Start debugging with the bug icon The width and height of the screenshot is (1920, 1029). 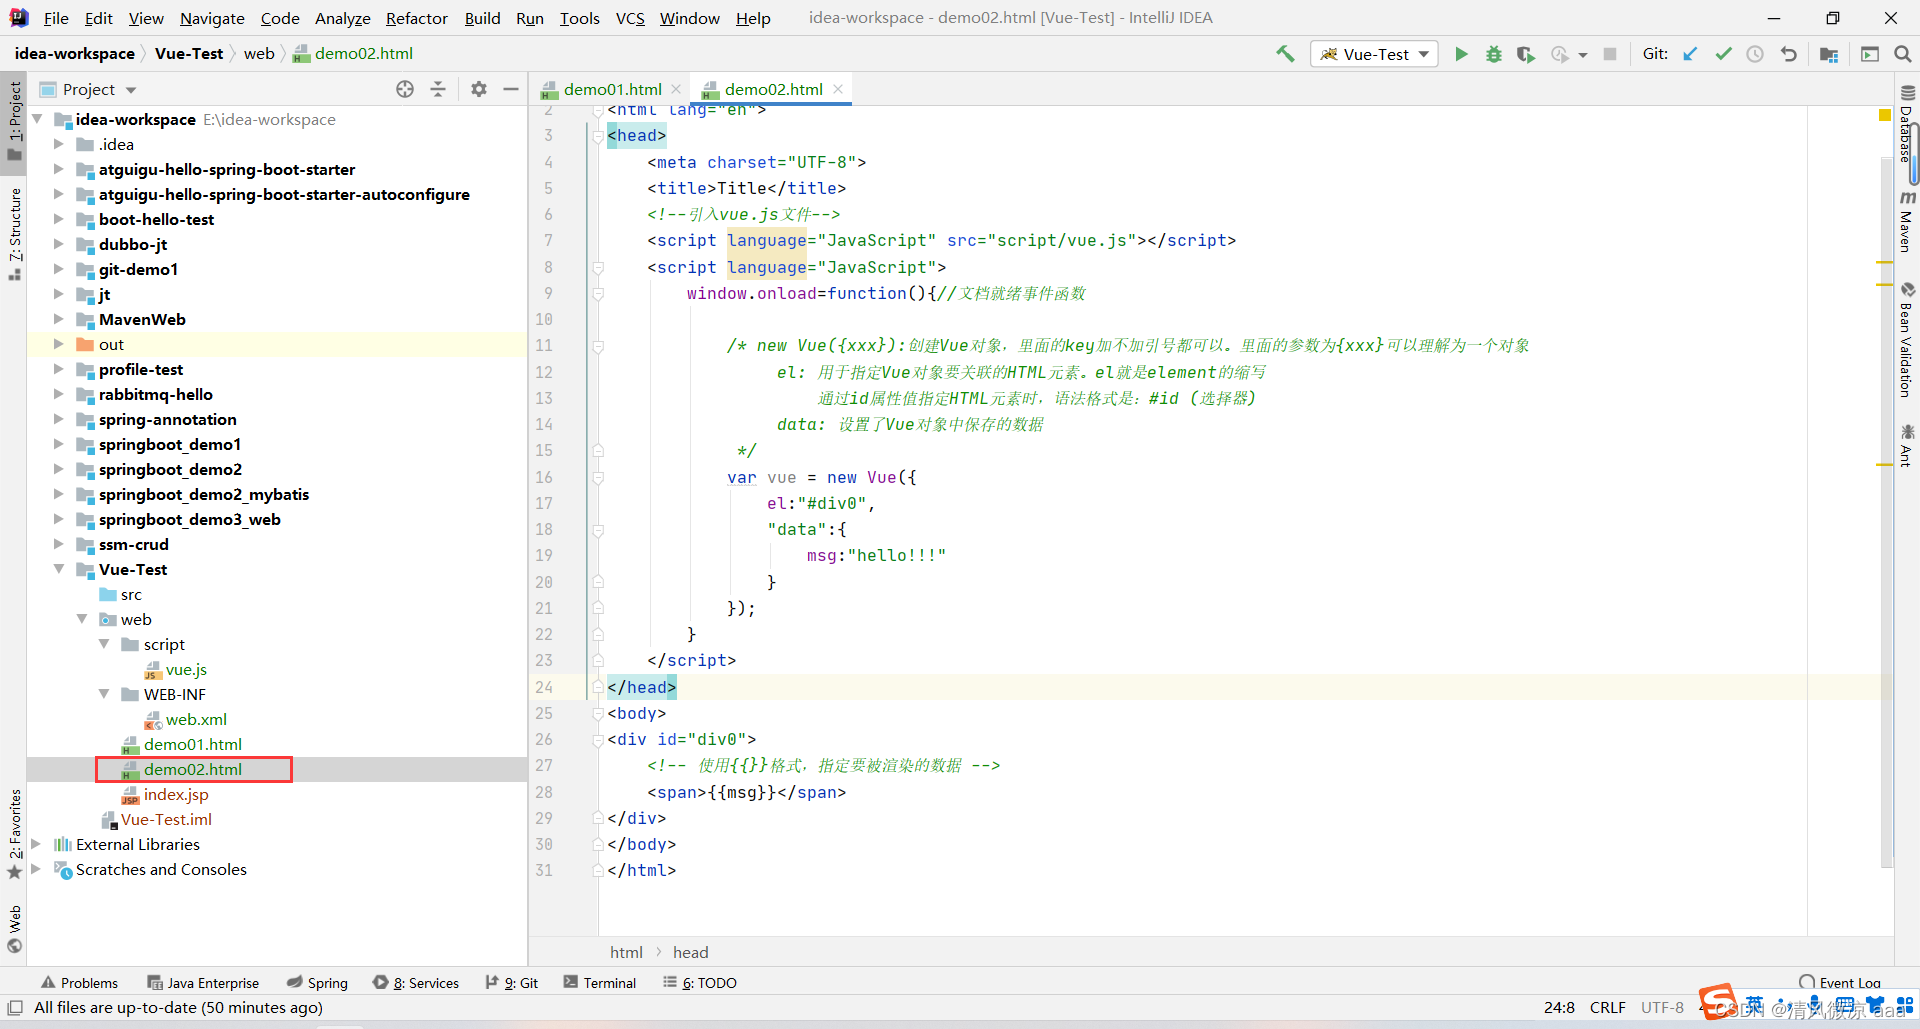pos(1493,54)
